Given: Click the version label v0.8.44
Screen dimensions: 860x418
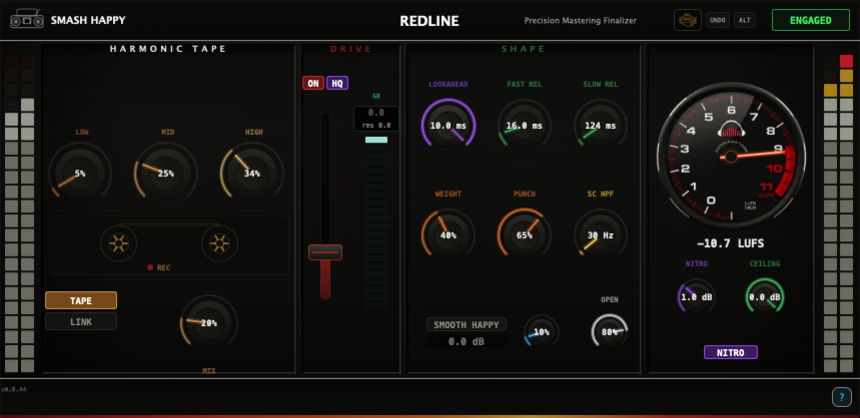Looking at the screenshot, I should pyautogui.click(x=13, y=389).
